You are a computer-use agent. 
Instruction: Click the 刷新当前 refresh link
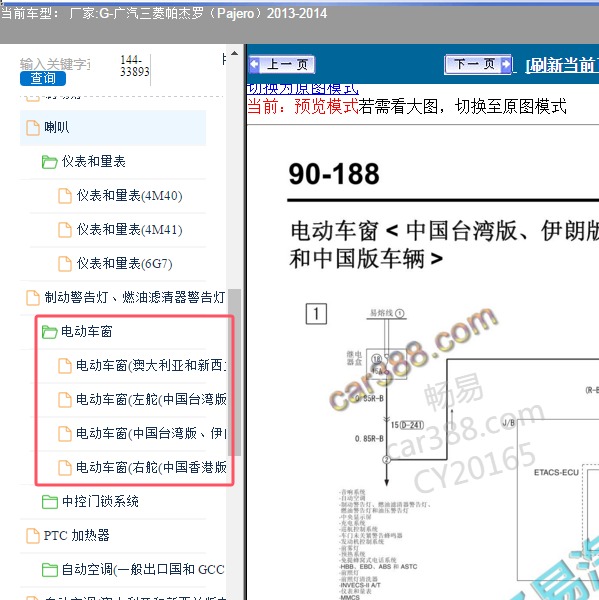562,65
